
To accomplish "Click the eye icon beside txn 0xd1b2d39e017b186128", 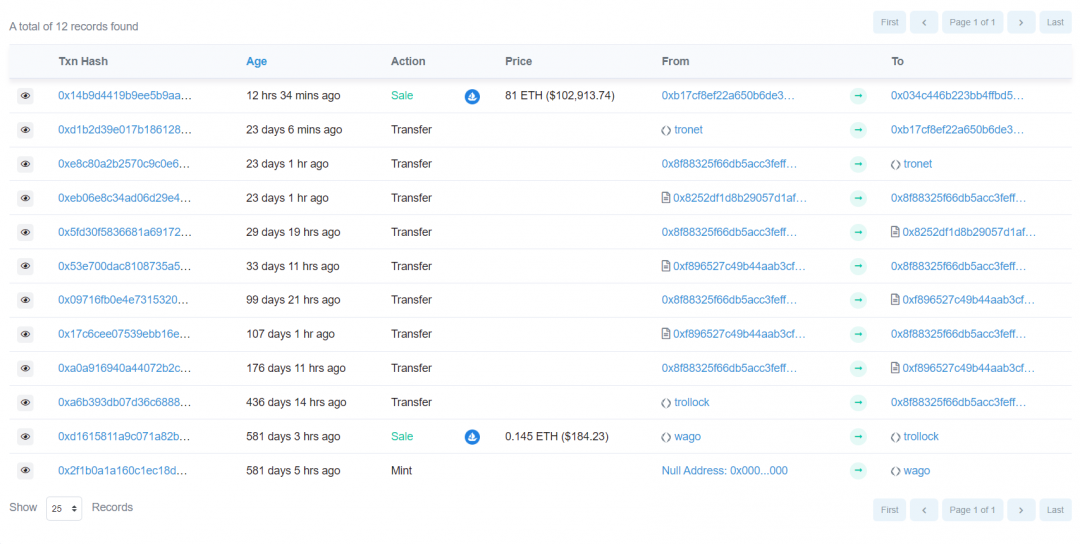I will tap(26, 130).
